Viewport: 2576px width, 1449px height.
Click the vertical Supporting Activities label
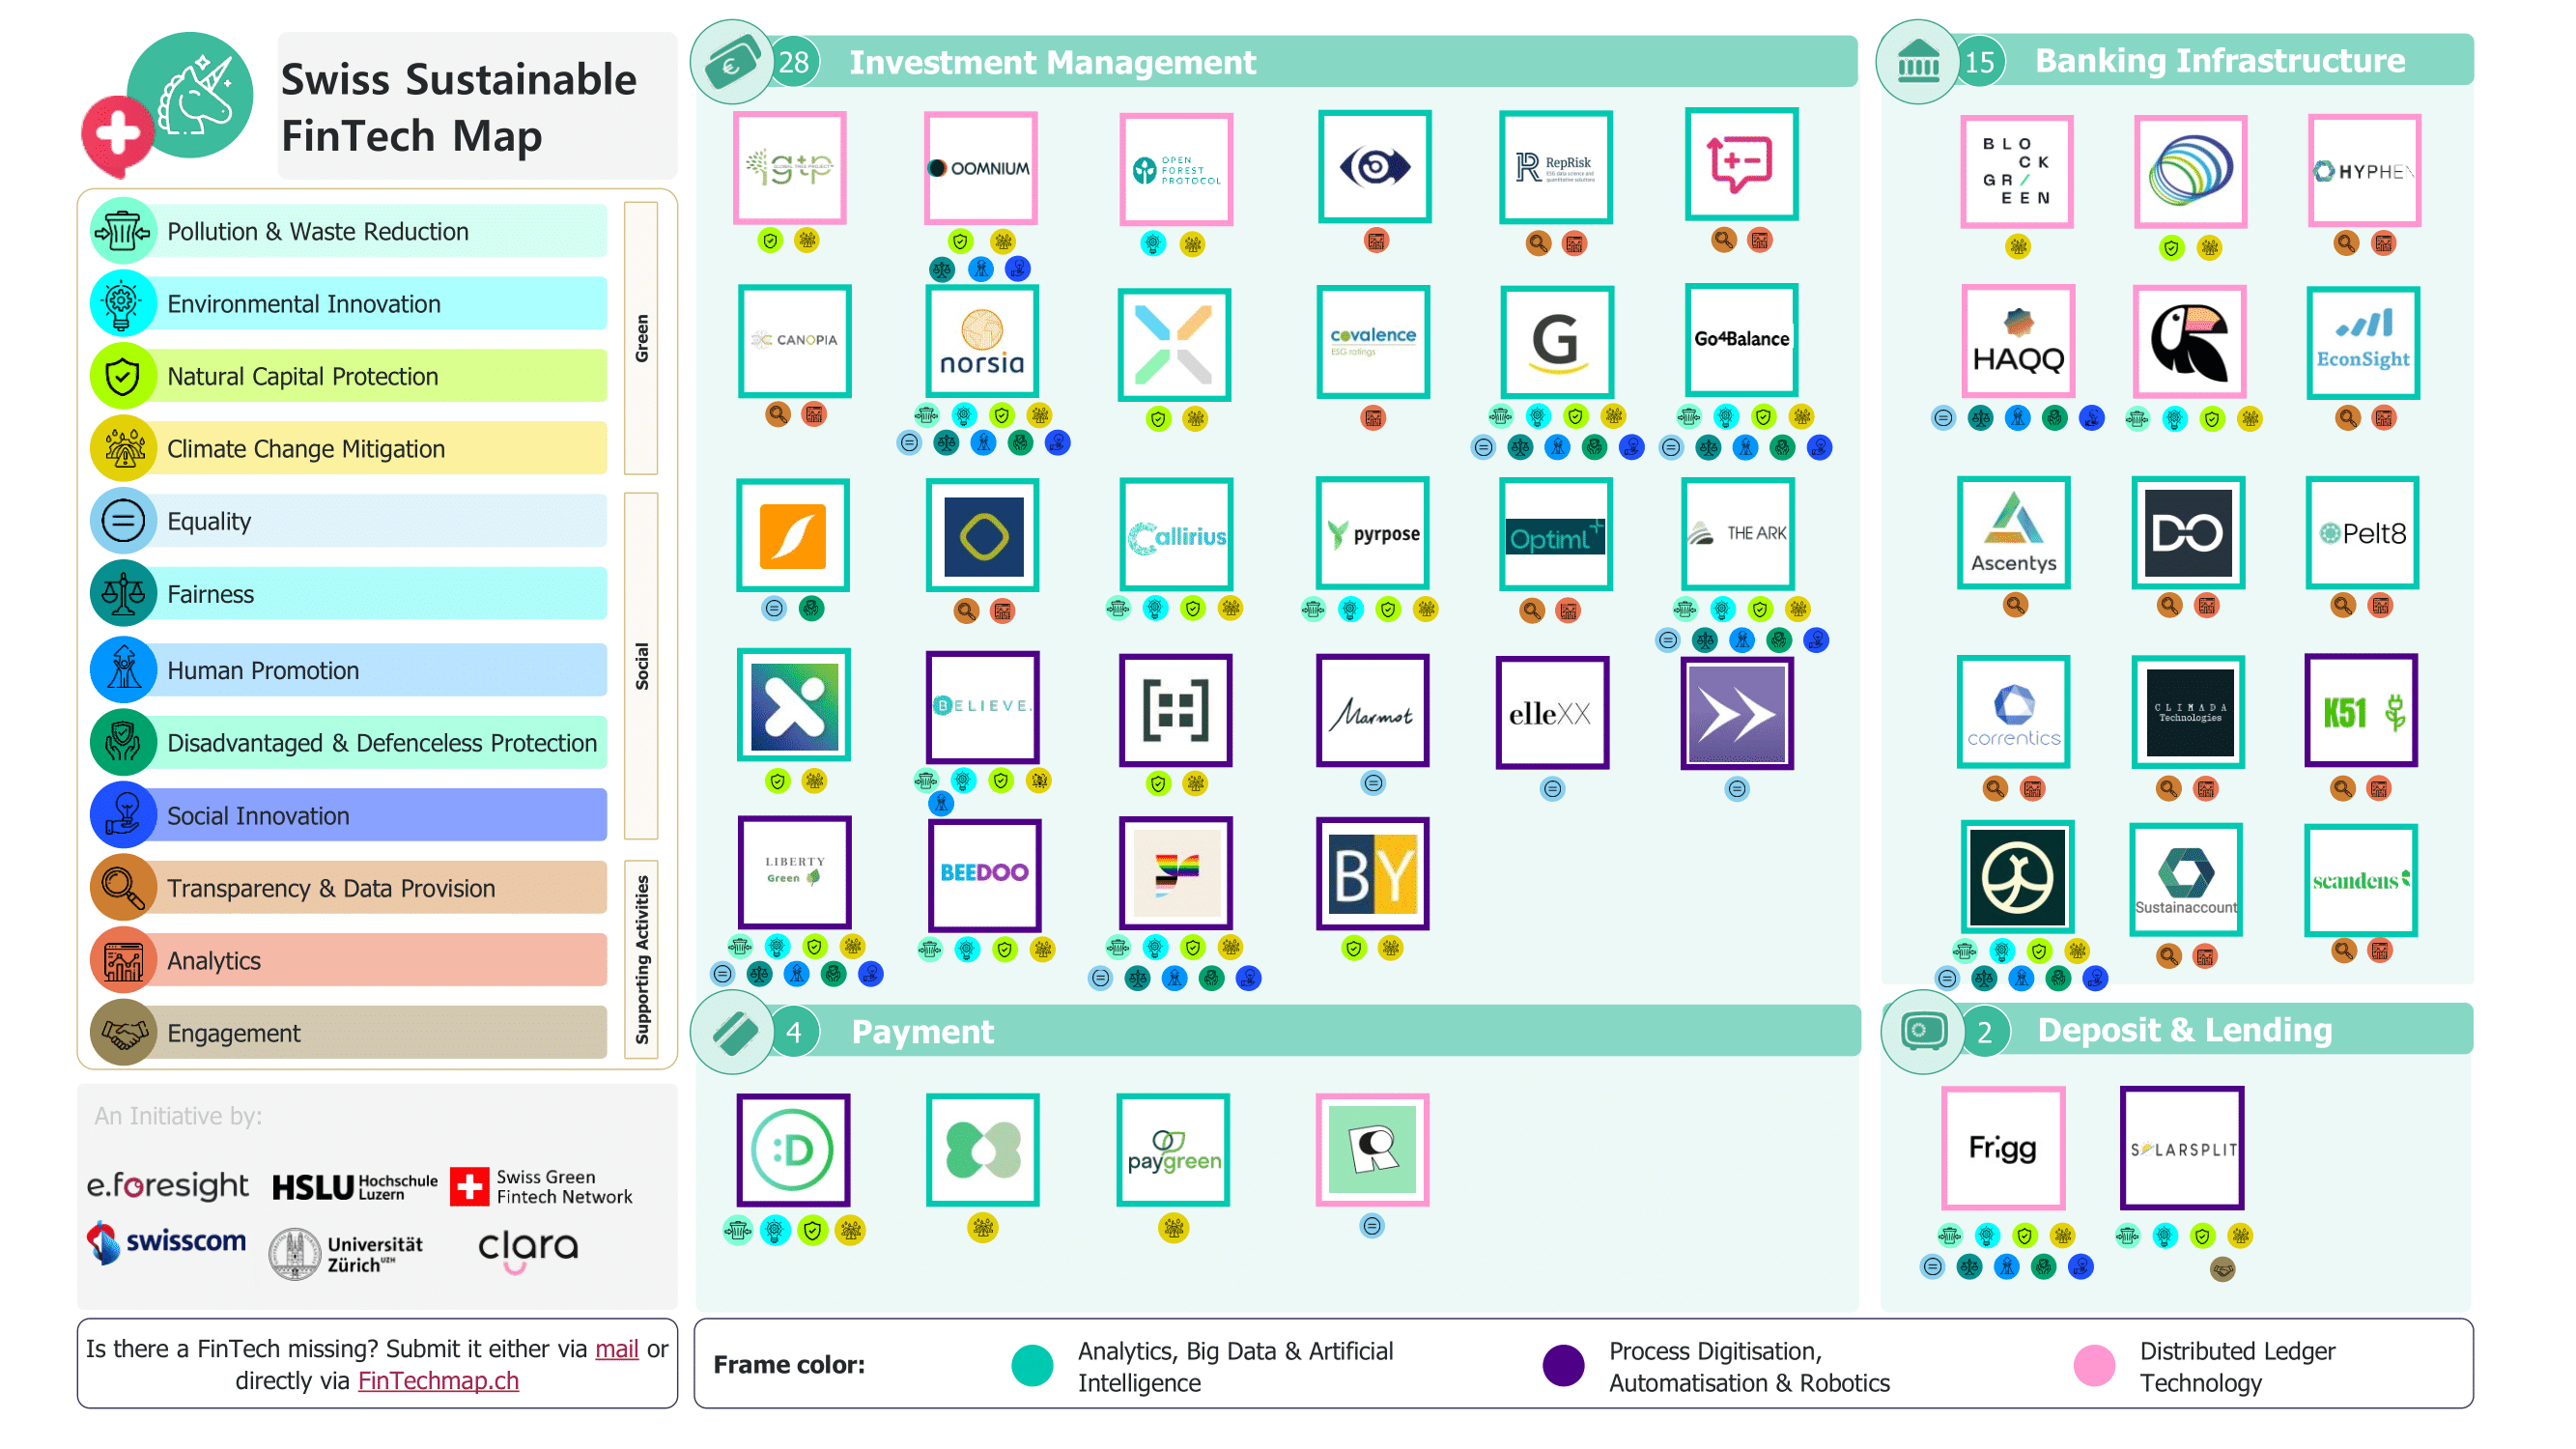pyautogui.click(x=641, y=959)
